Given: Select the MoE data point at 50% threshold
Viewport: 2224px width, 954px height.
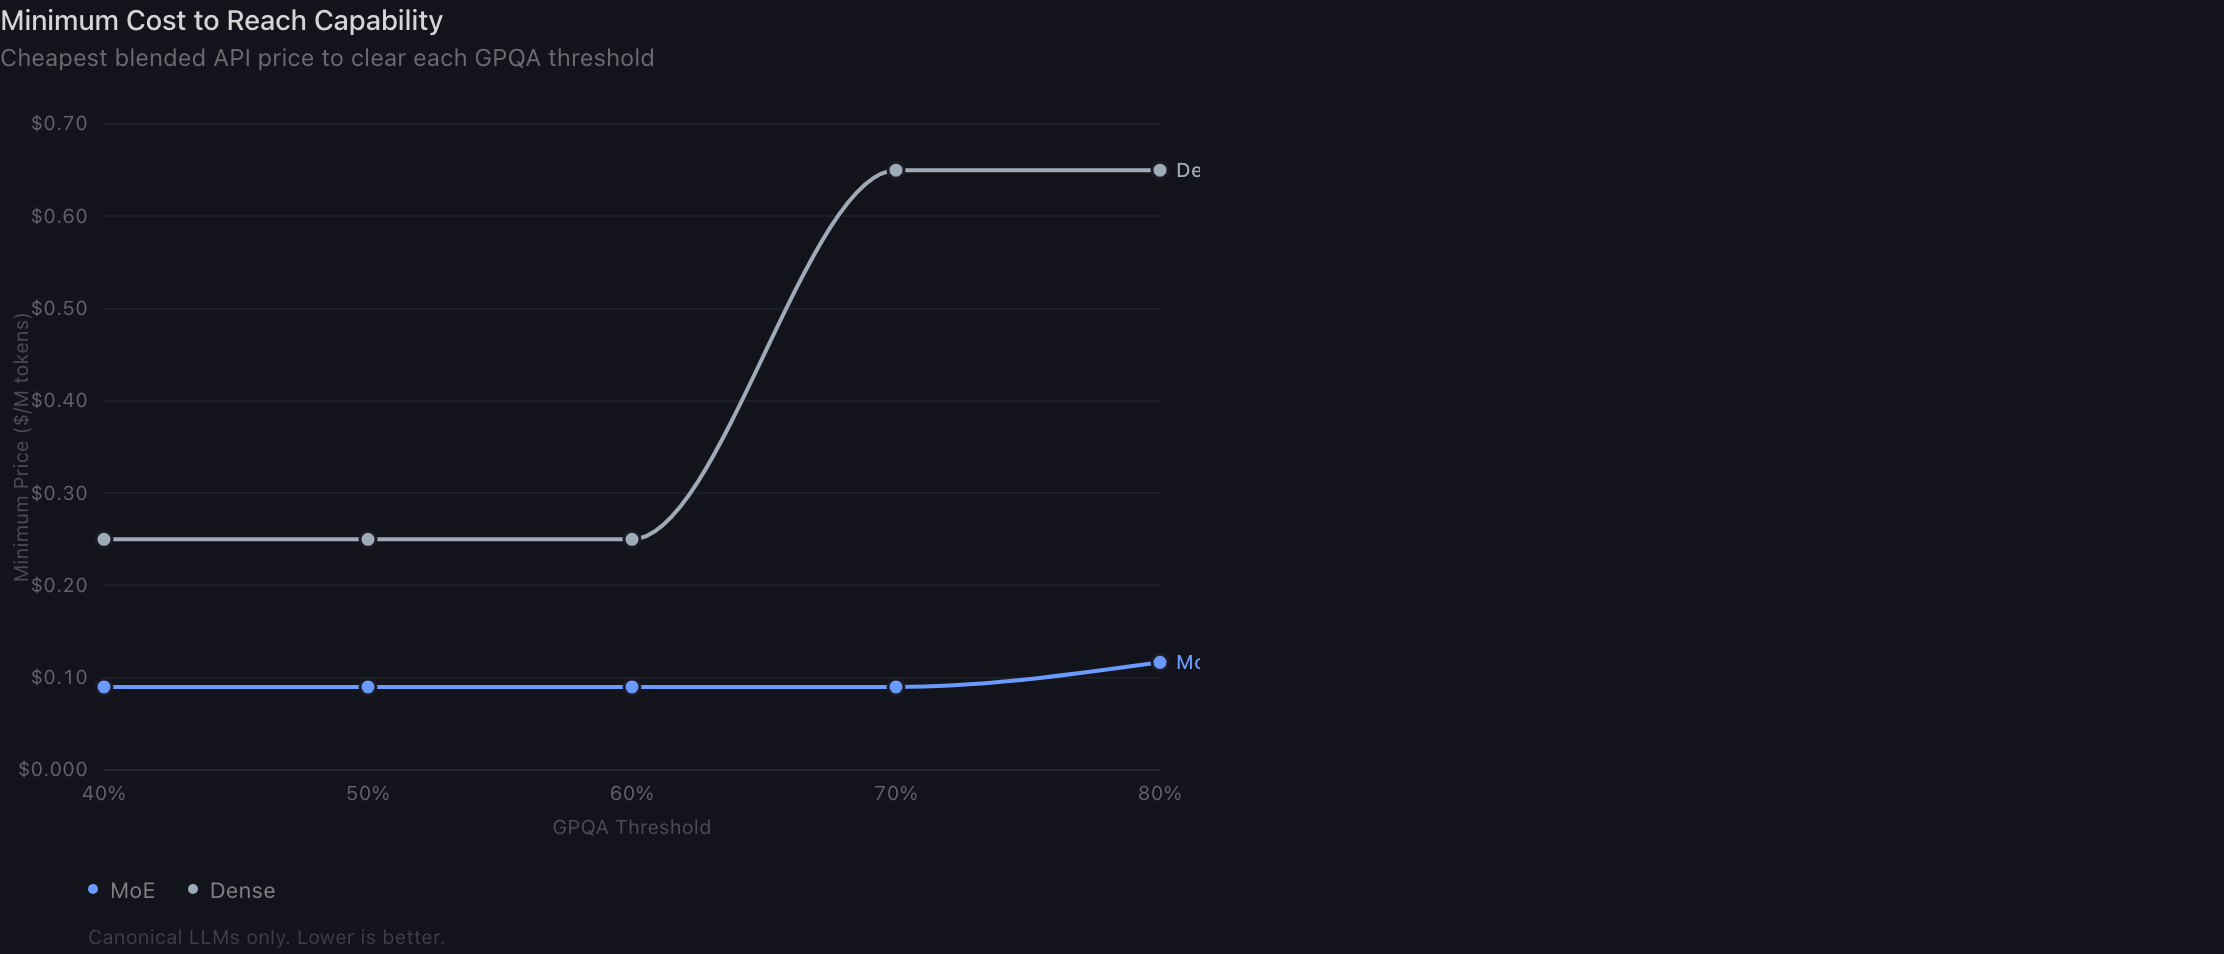Looking at the screenshot, I should 368,687.
